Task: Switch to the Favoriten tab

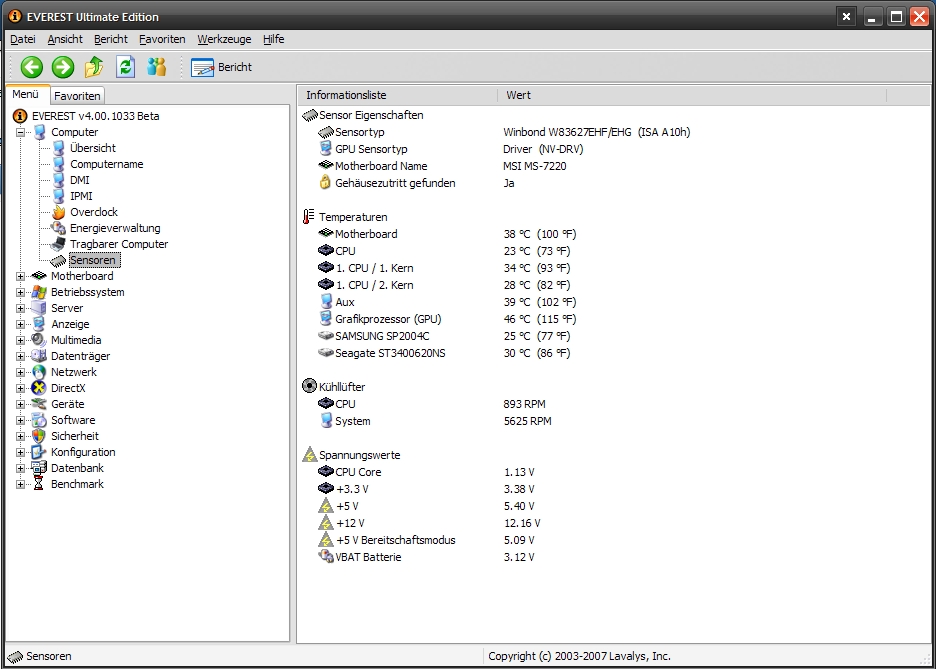Action: [77, 95]
